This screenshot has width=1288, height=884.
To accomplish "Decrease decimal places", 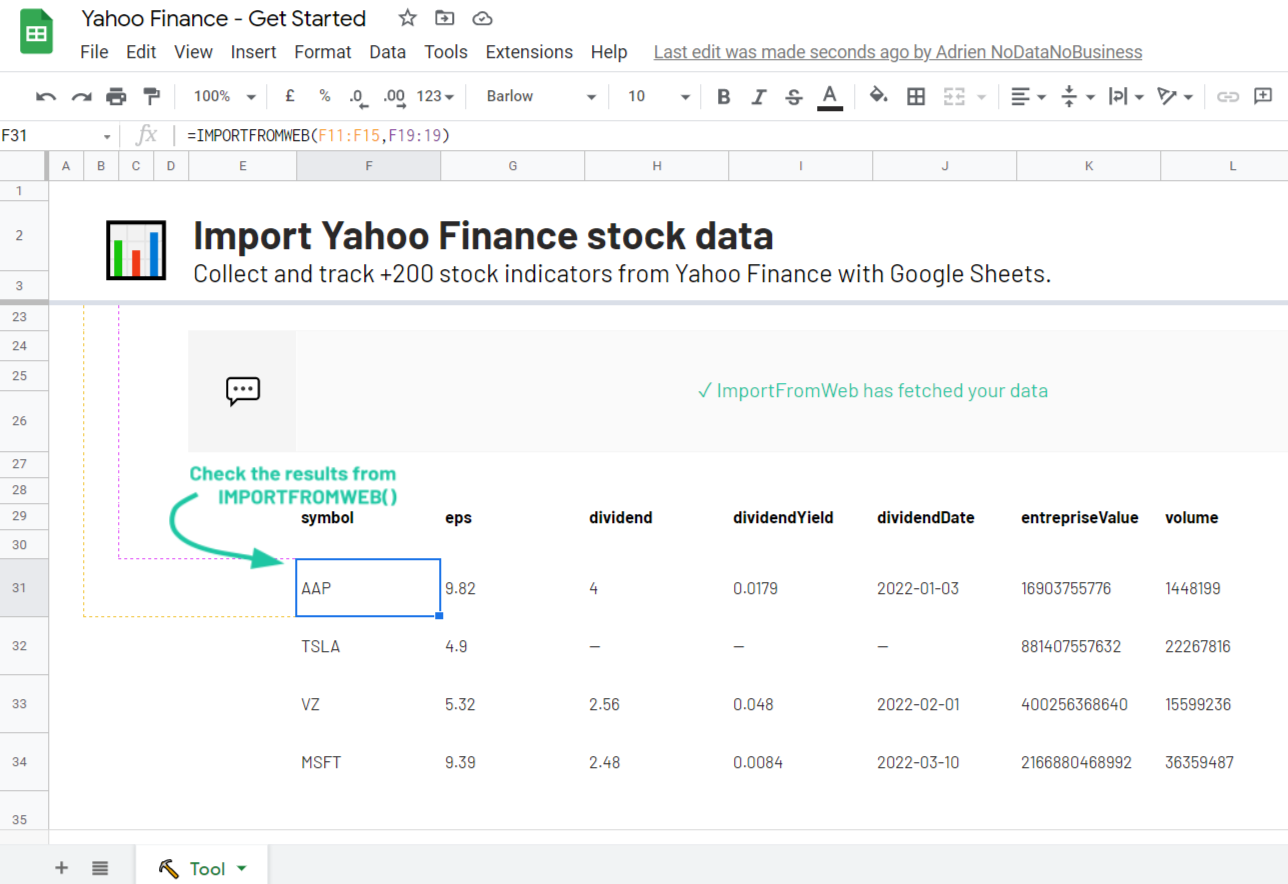I will [x=358, y=96].
